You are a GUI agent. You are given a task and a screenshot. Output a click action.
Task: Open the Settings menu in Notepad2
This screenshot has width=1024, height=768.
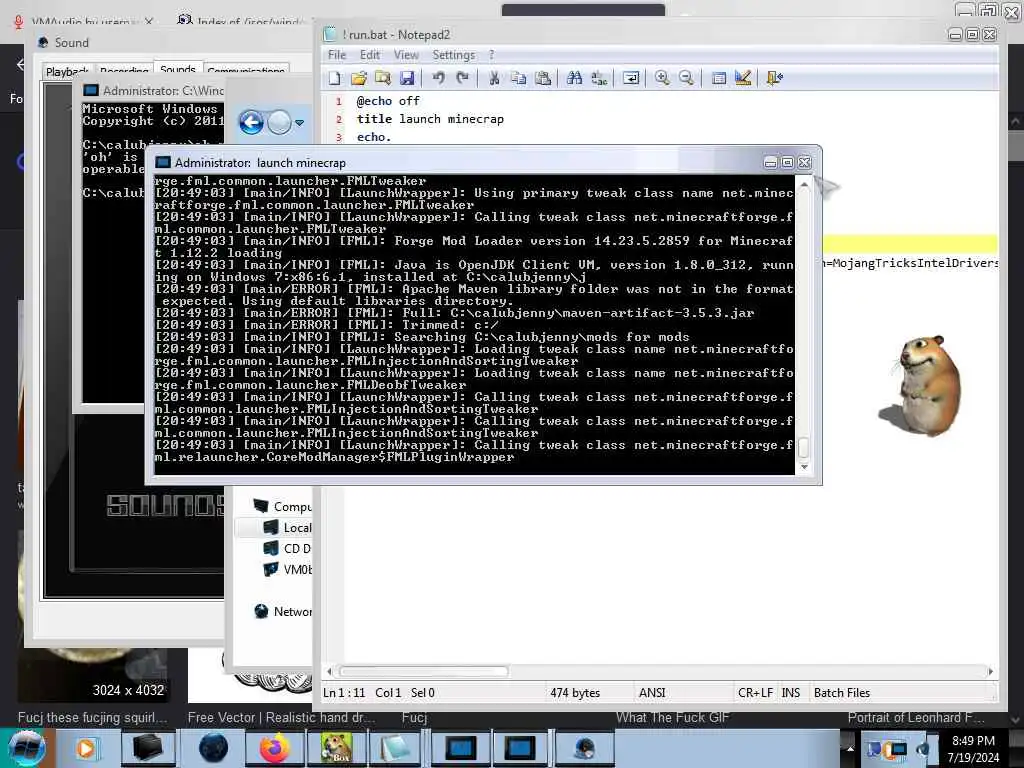(x=454, y=55)
